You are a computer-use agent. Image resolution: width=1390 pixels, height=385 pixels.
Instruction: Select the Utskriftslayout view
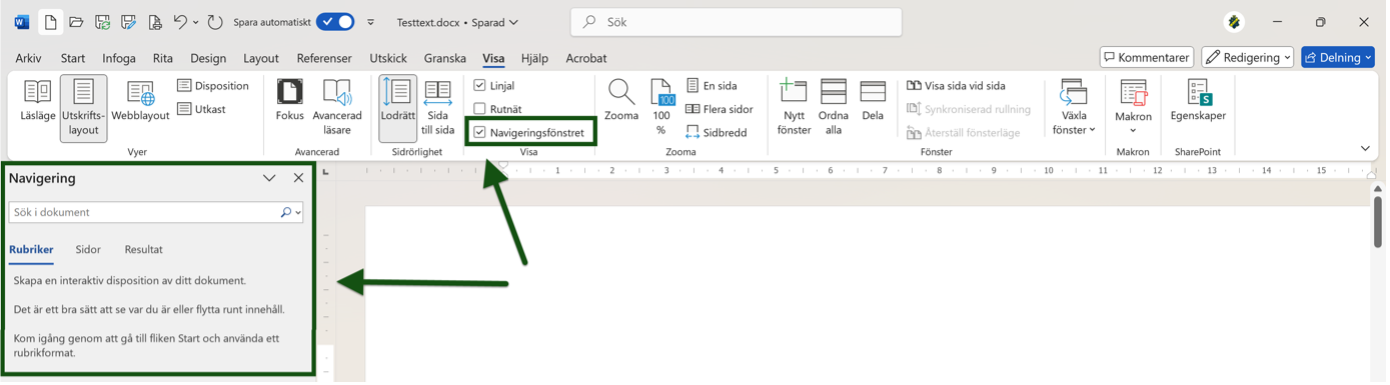click(x=83, y=108)
